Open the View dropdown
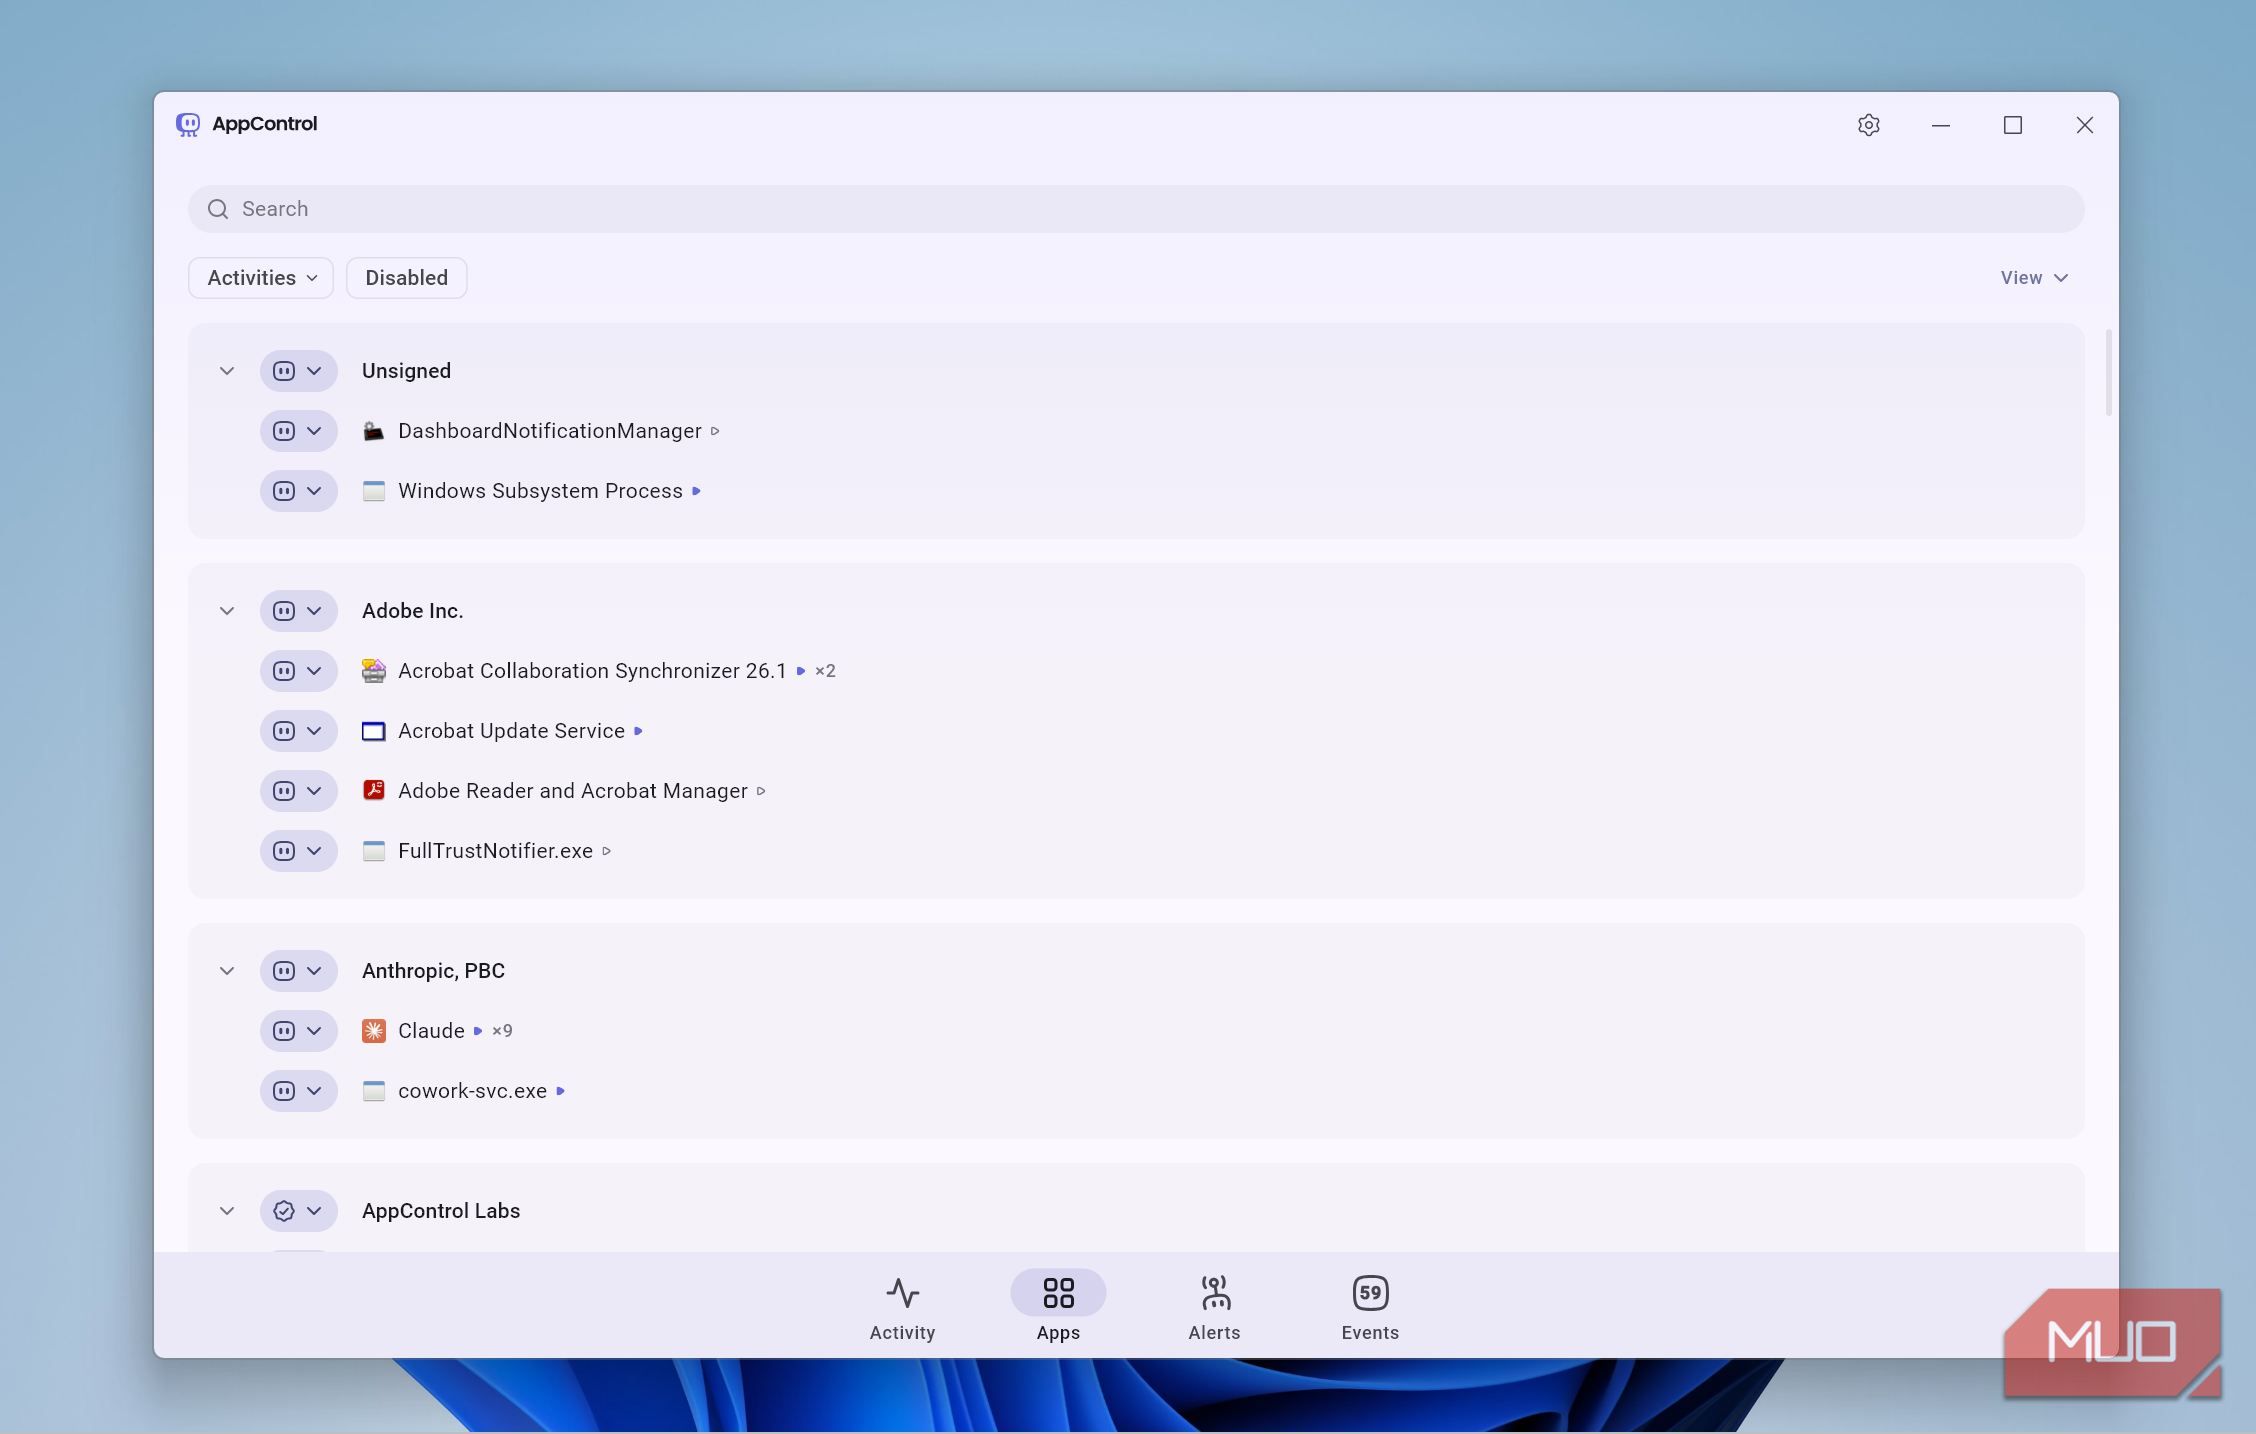2256x1434 pixels. point(2034,278)
